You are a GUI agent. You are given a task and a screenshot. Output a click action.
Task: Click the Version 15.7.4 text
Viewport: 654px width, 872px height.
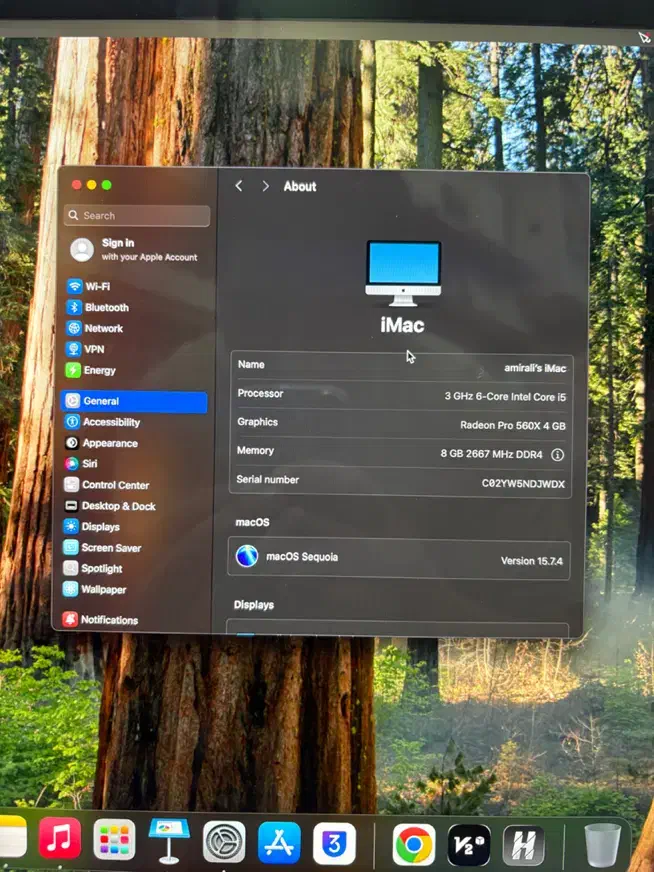pyautogui.click(x=532, y=561)
